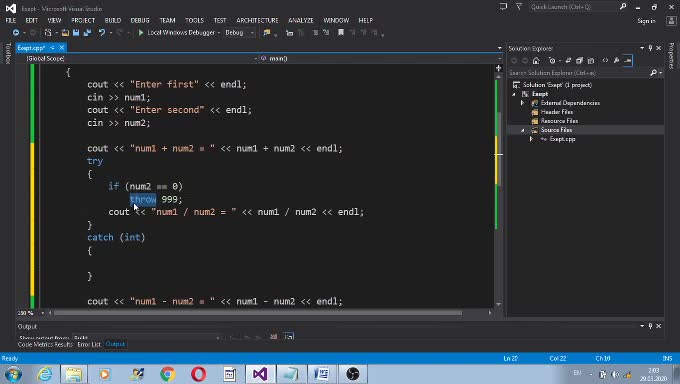
Task: Click the bookmark icon in the toolbar
Action: [341, 33]
